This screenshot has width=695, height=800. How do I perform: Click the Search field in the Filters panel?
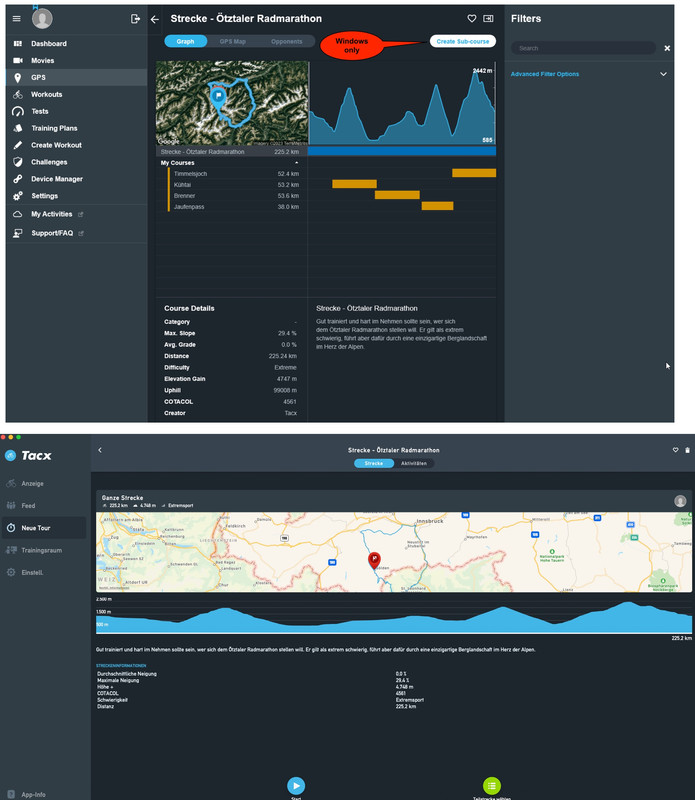click(x=583, y=48)
